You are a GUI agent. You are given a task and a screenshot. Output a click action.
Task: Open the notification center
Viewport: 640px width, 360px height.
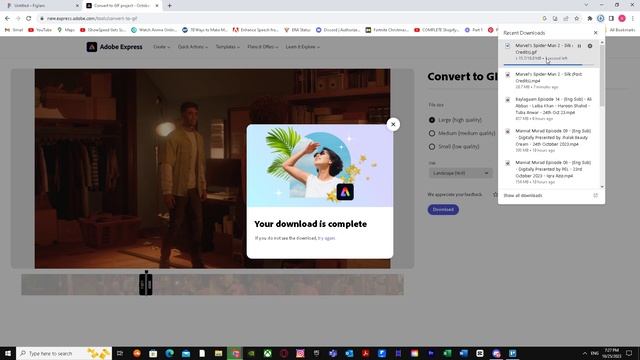pos(629,353)
